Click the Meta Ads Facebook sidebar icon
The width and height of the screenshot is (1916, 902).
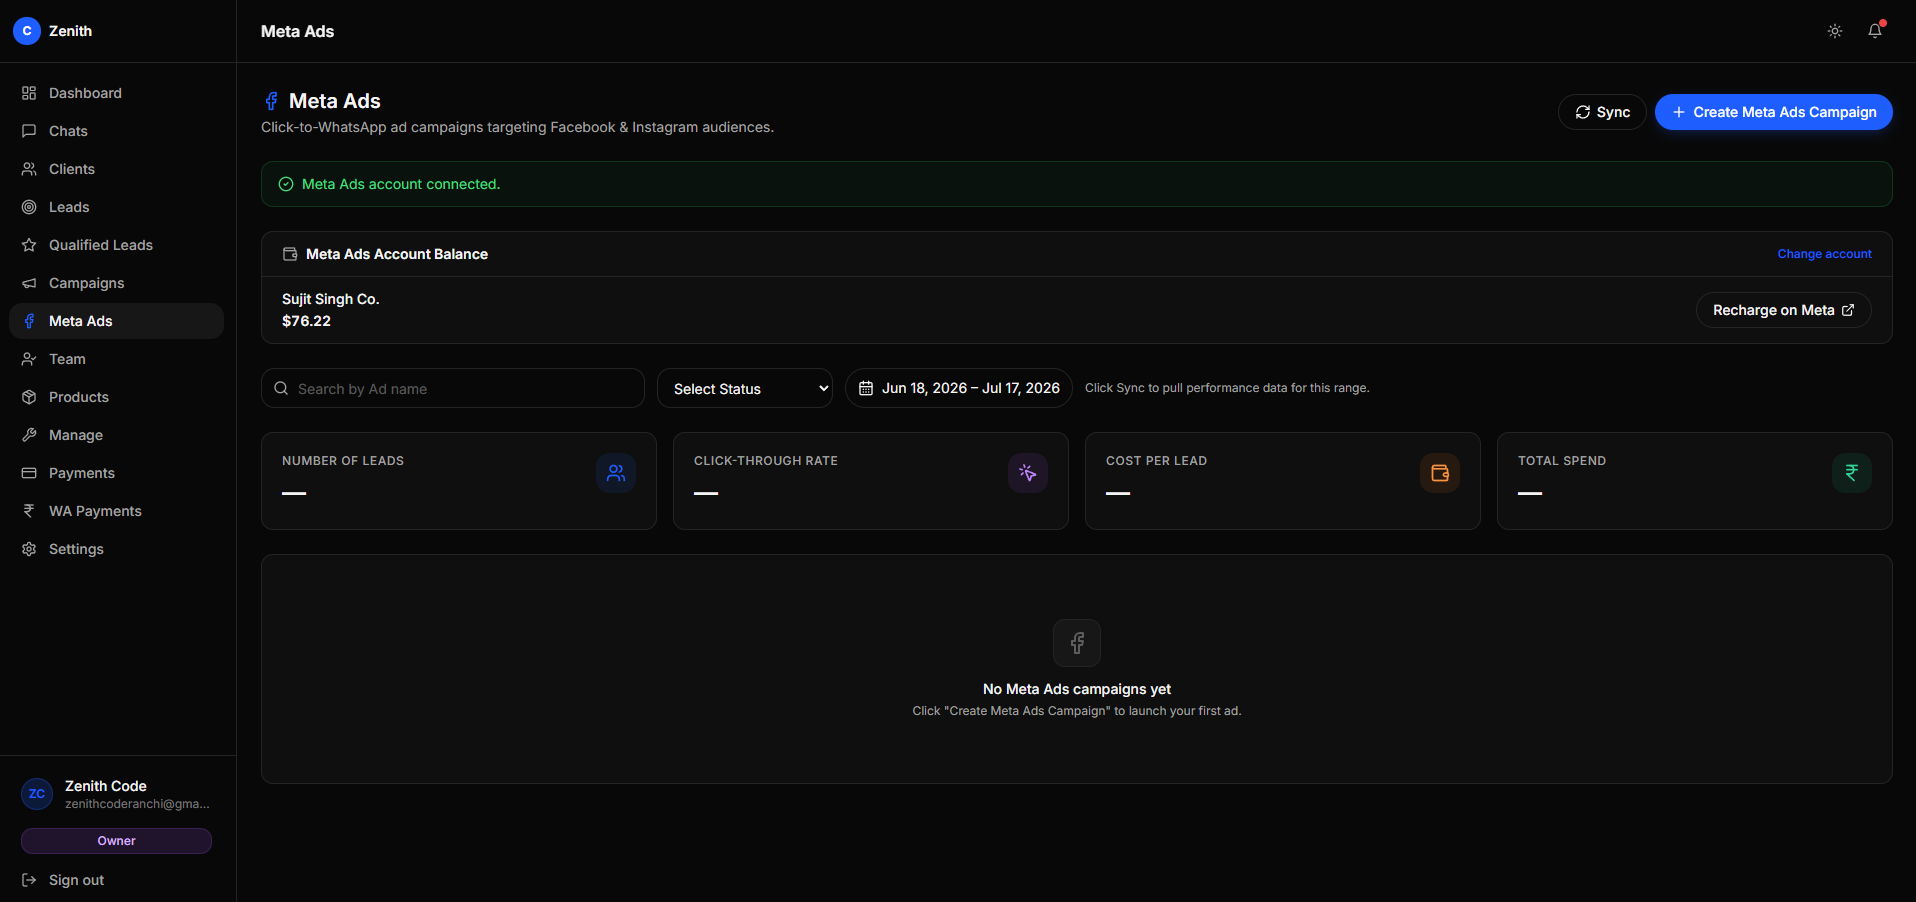pos(29,321)
